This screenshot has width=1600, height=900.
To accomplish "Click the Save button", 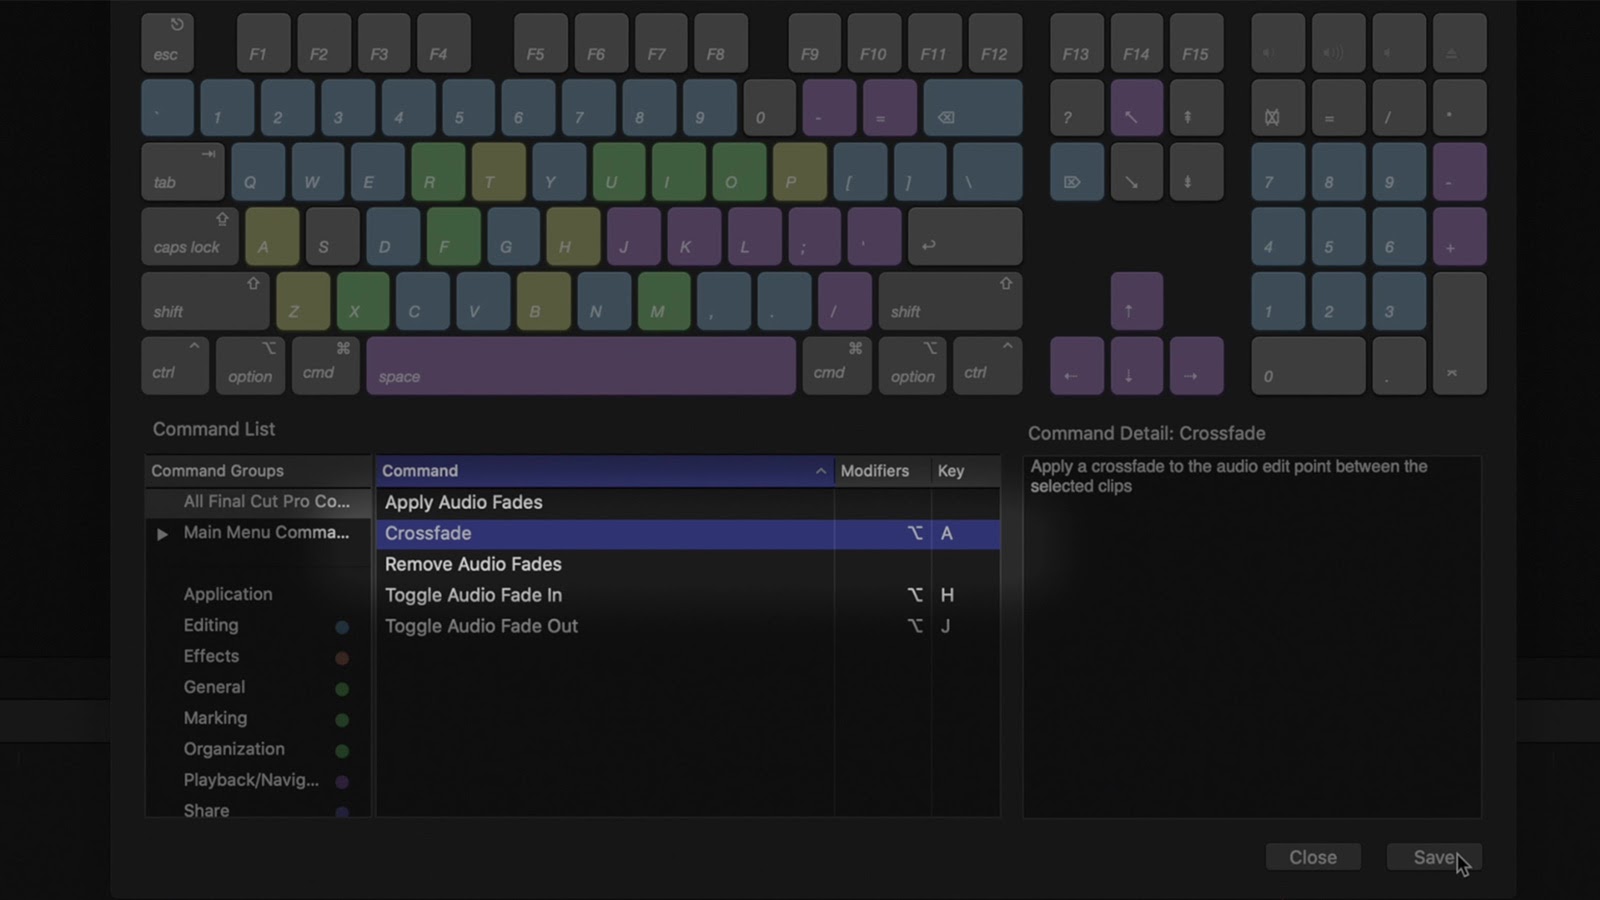I will (x=1434, y=857).
